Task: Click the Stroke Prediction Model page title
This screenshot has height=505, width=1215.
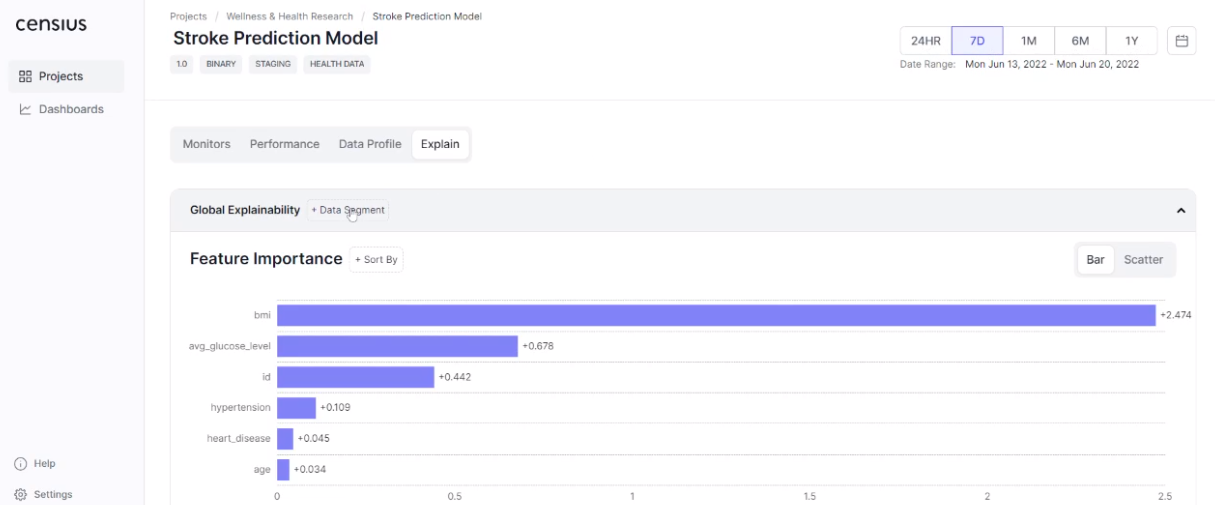Action: (276, 39)
